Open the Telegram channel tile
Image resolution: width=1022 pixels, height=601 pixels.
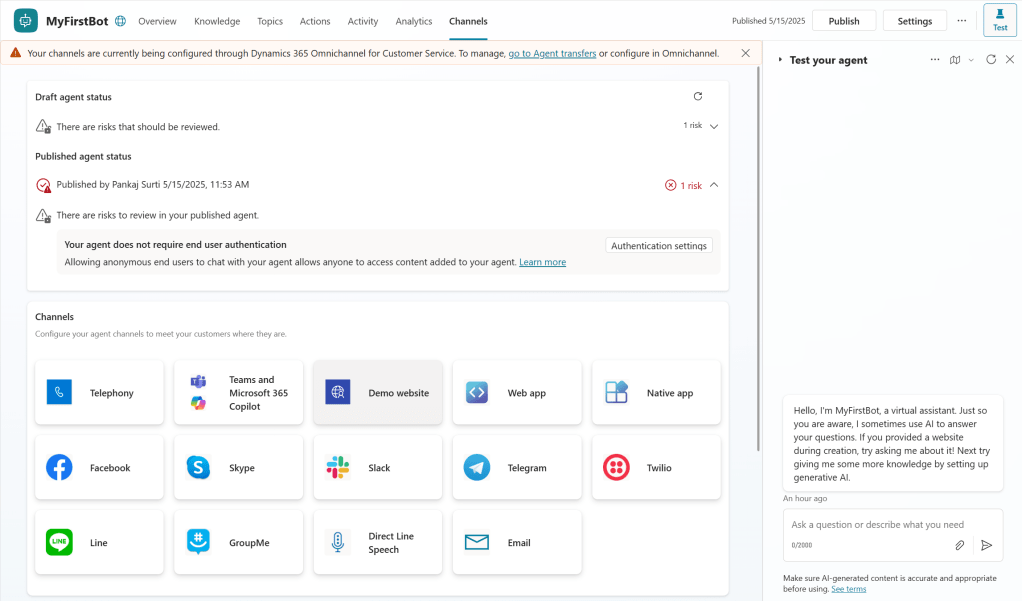click(517, 468)
